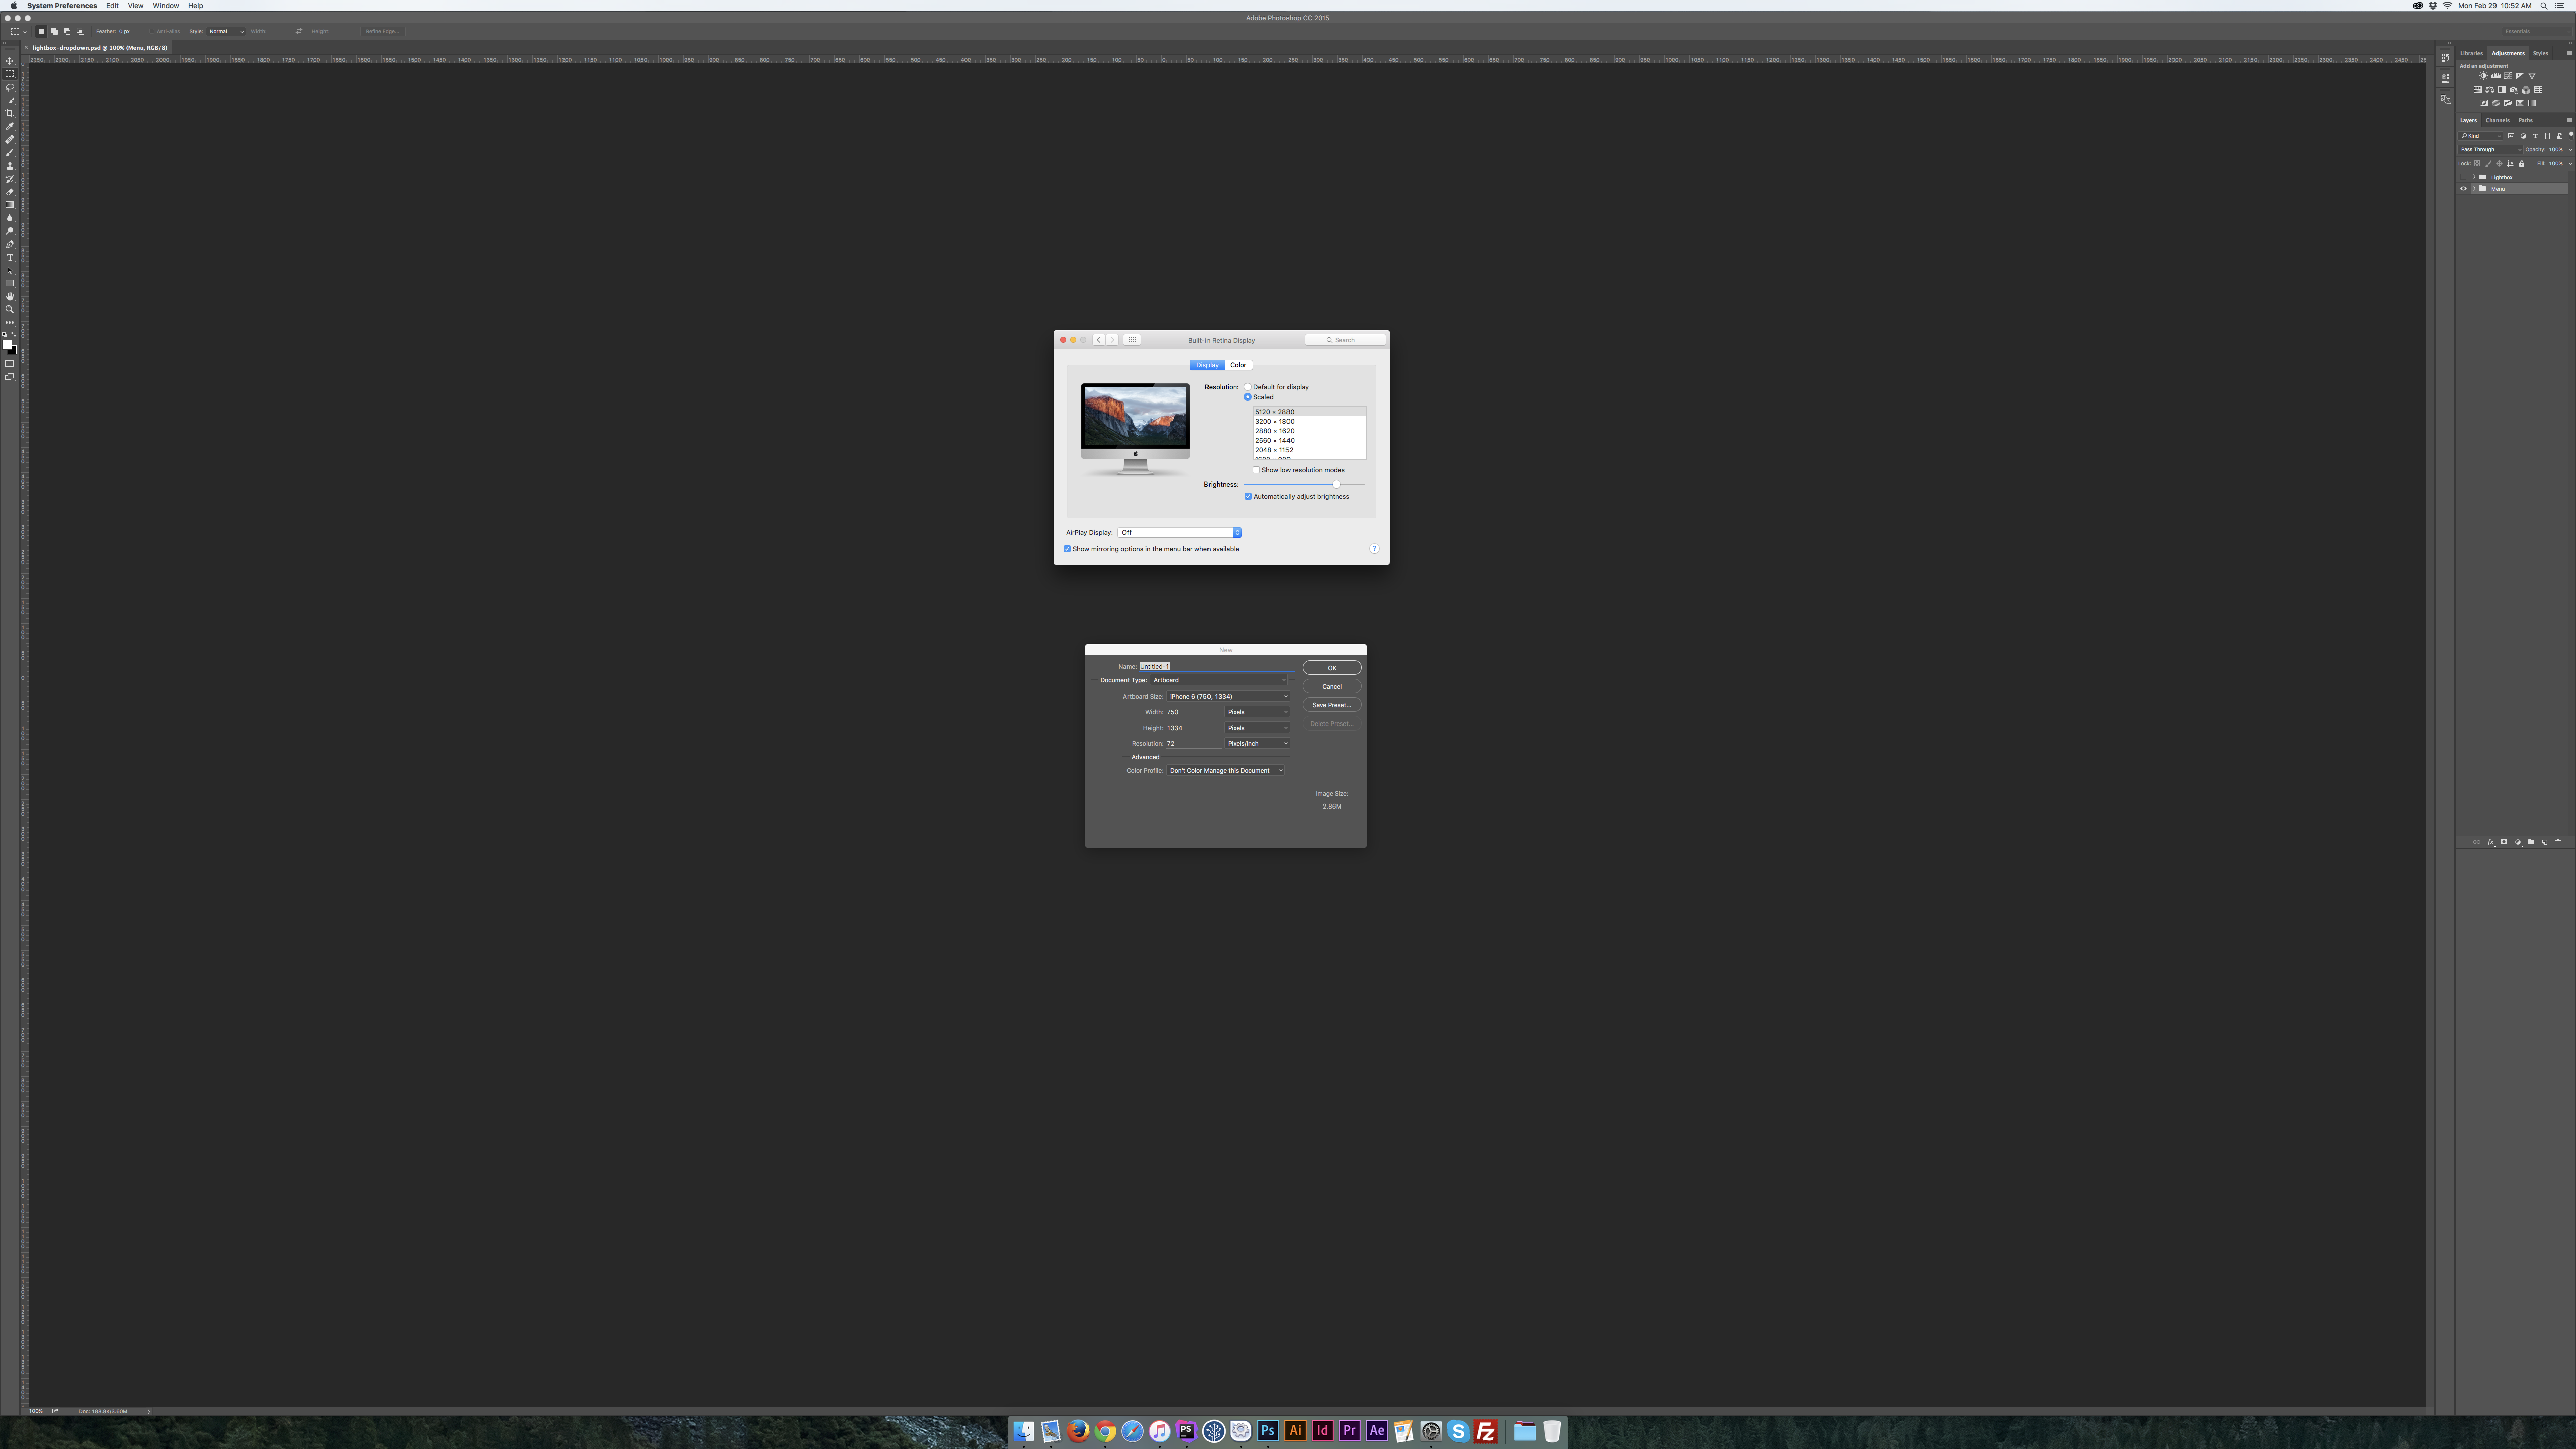
Task: Add a Brightness/Contrast adjustment
Action: click(2484, 76)
